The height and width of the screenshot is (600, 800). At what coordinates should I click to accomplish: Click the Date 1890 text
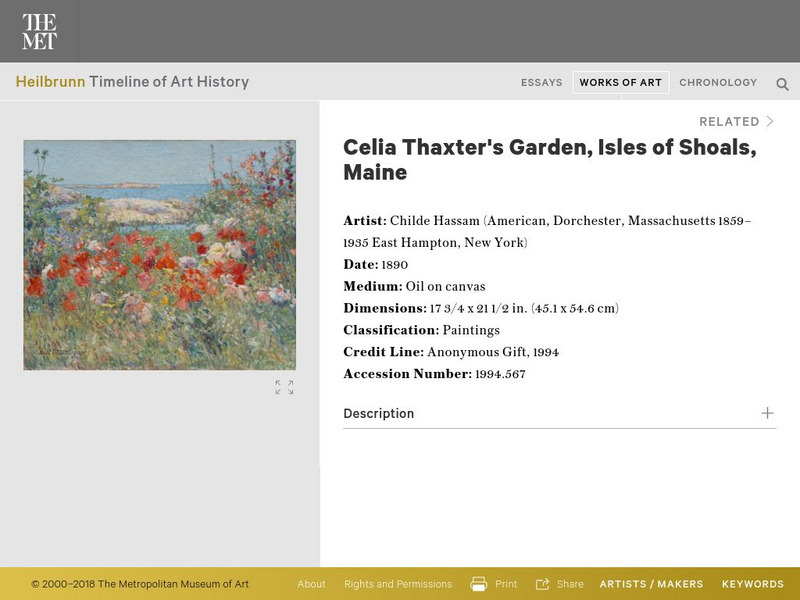pyautogui.click(x=376, y=264)
